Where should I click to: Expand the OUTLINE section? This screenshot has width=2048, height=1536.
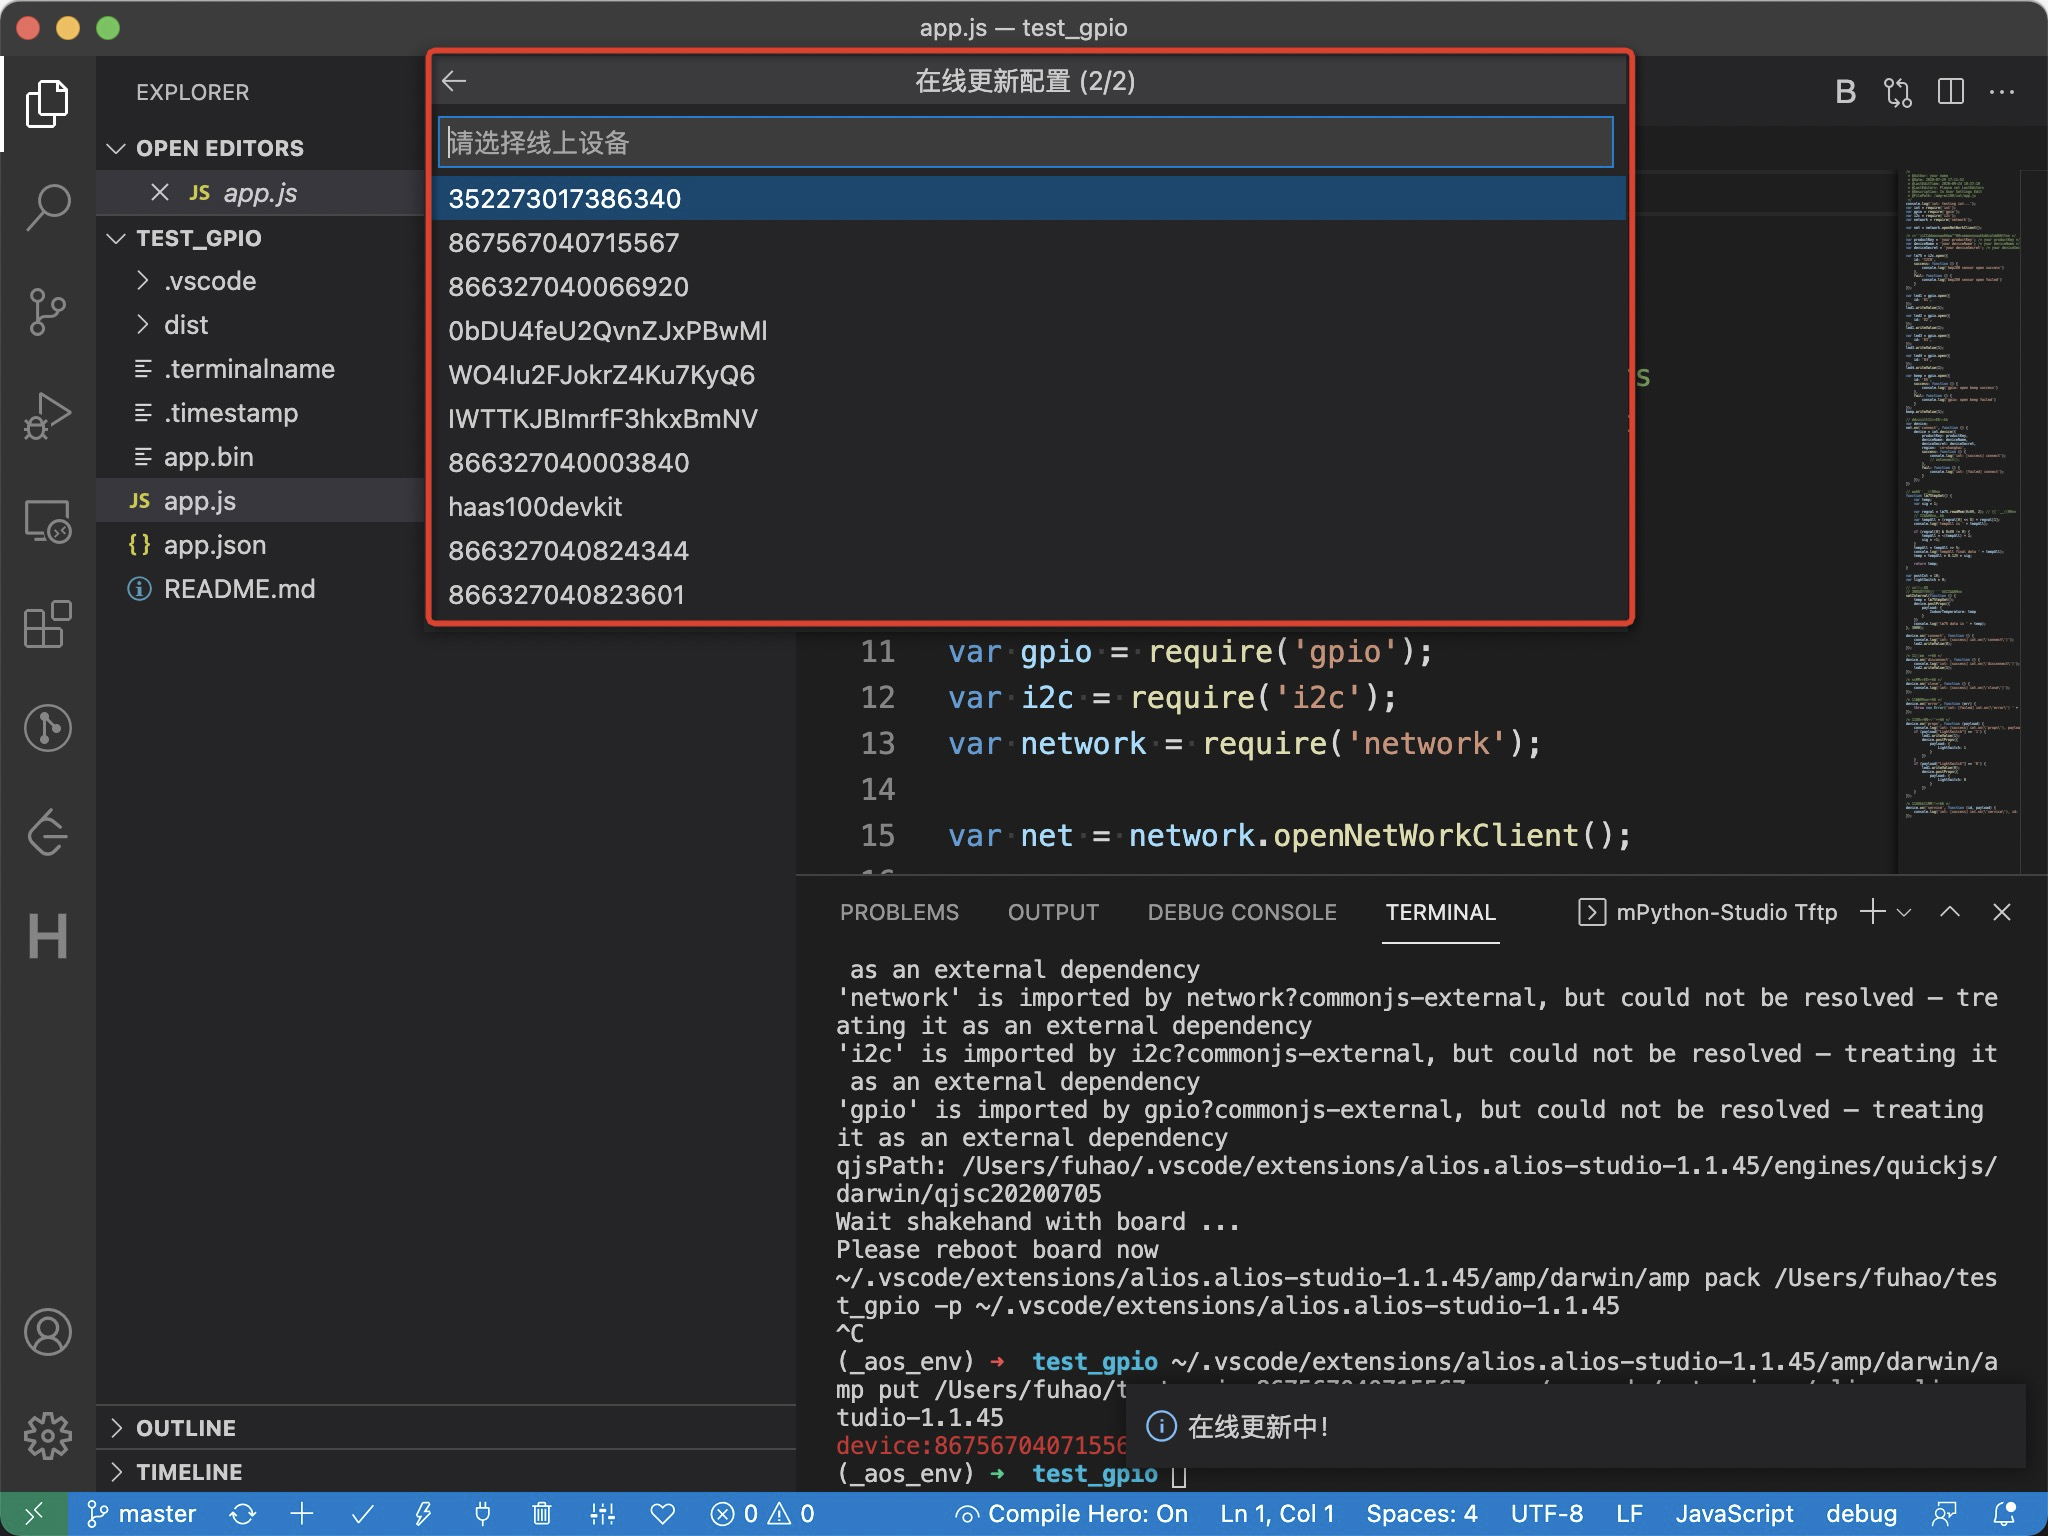116,1428
